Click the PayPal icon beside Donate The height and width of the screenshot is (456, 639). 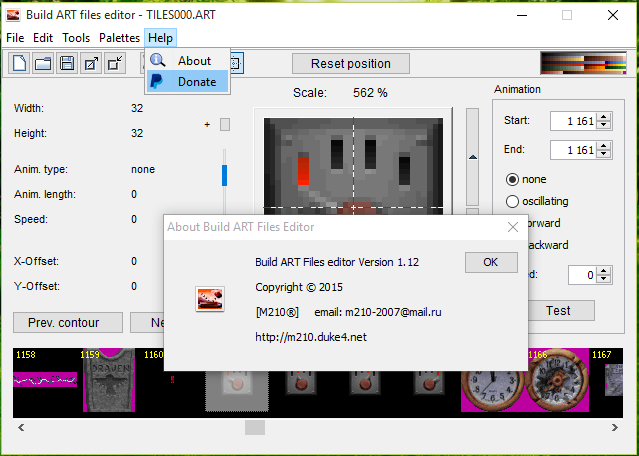coord(157,82)
